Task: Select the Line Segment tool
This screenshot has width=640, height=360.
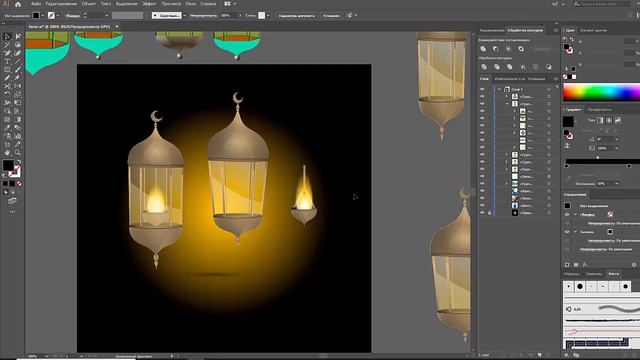Action: tap(18, 61)
